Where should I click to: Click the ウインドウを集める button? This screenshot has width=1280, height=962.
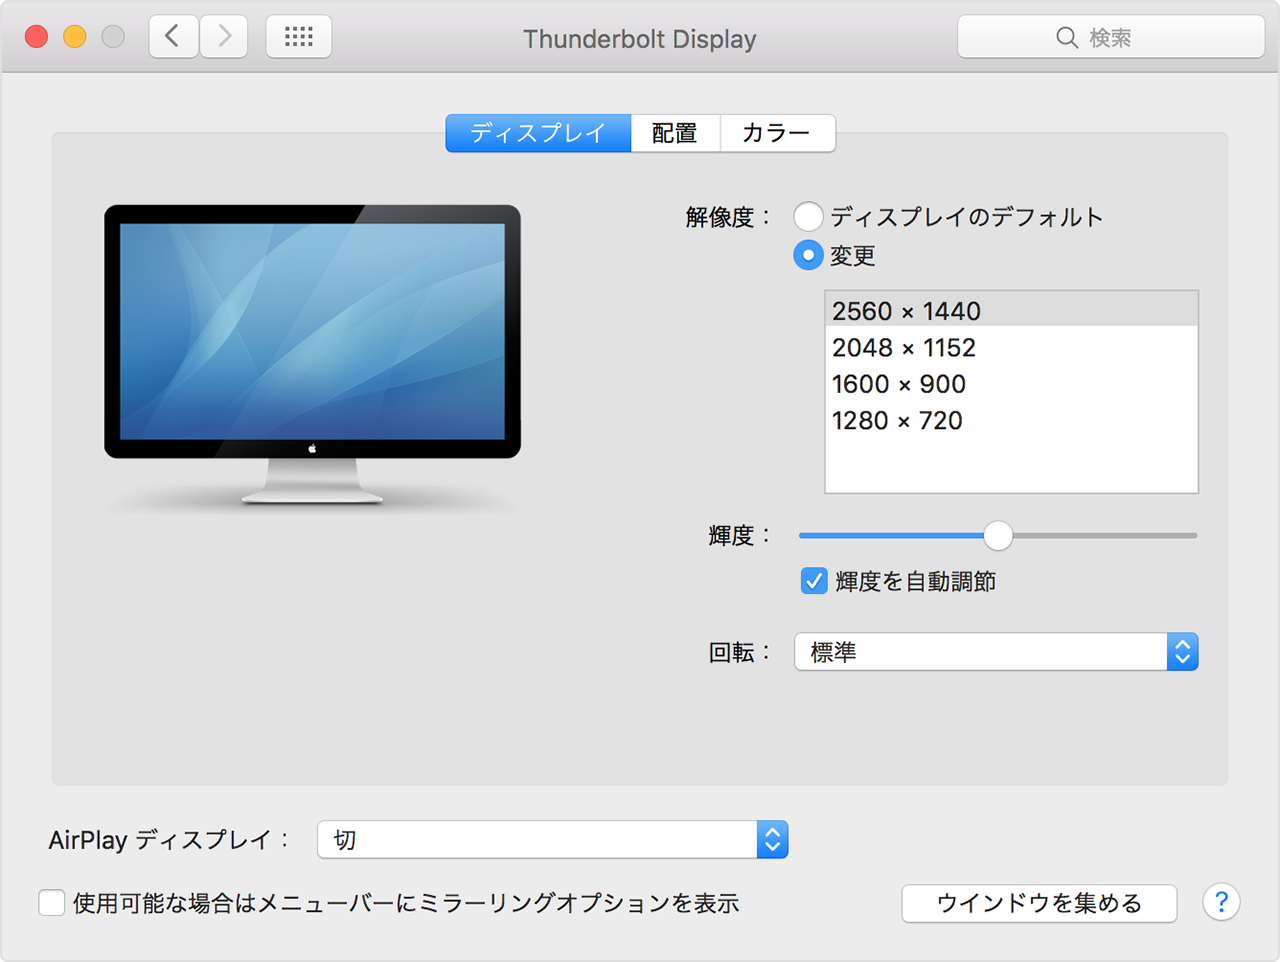point(1039,903)
